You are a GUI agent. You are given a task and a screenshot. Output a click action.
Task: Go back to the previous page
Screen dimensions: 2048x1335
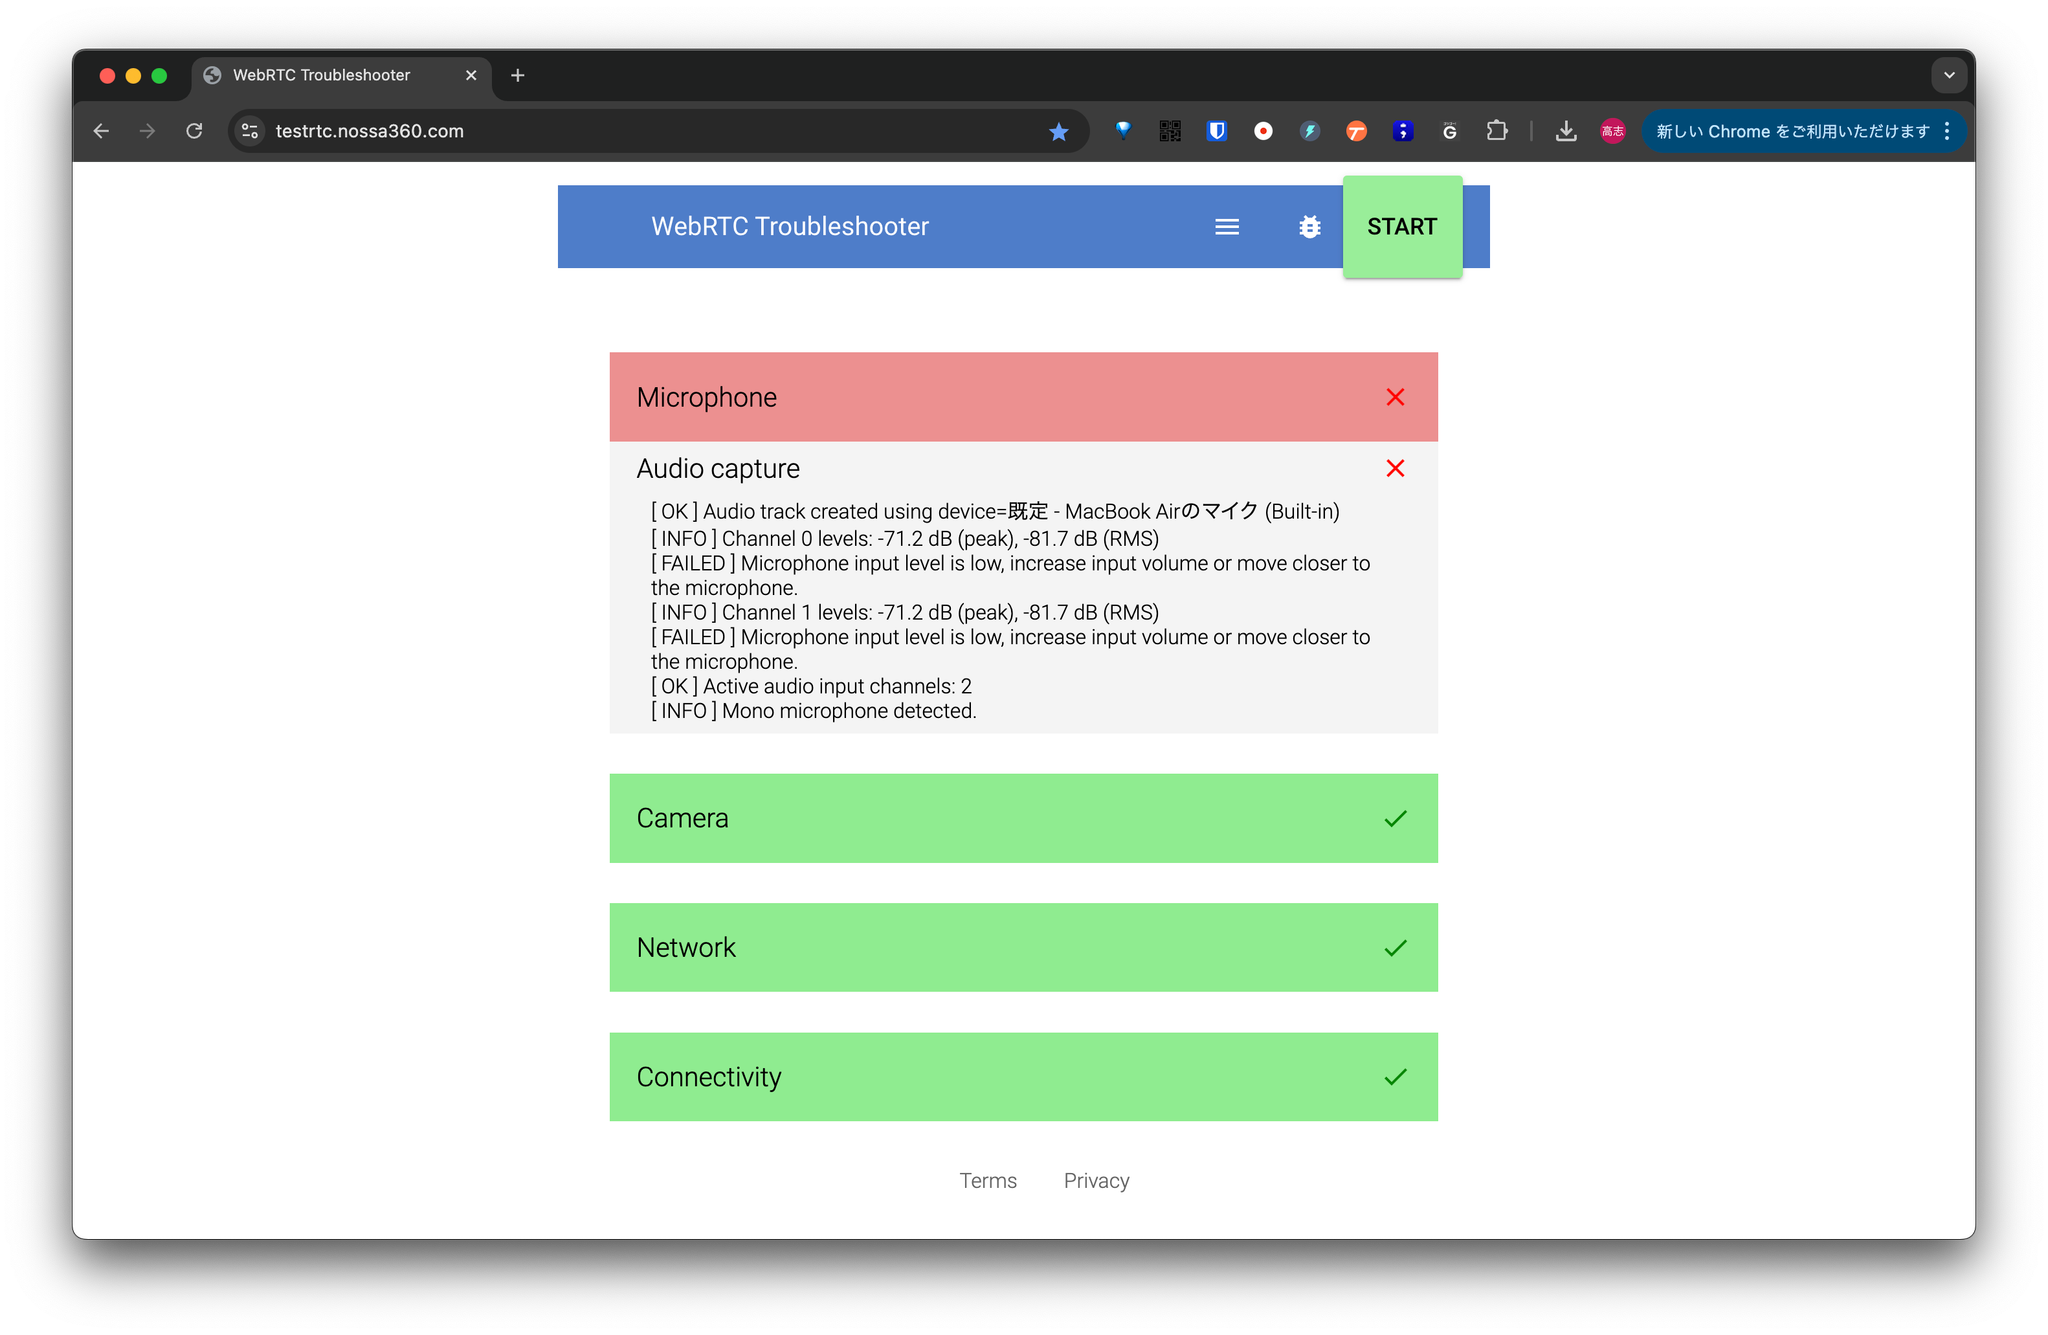101,131
